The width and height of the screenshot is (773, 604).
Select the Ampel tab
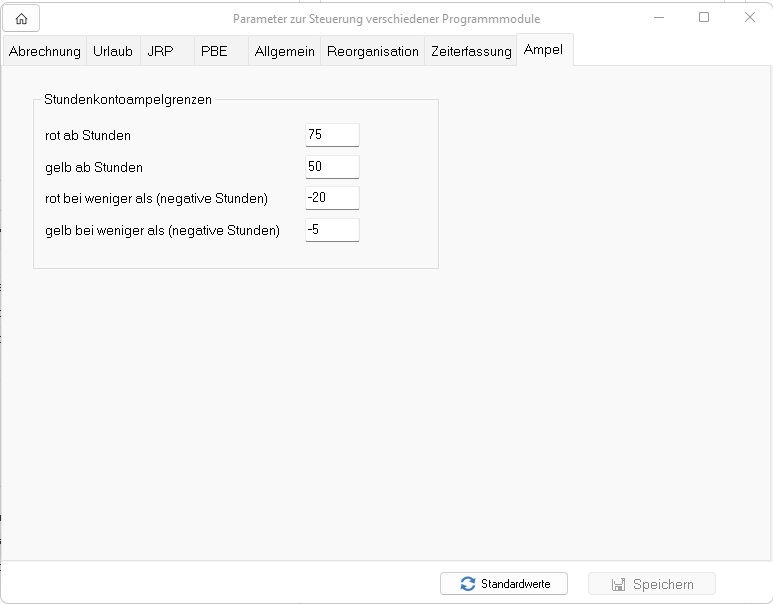(x=543, y=50)
